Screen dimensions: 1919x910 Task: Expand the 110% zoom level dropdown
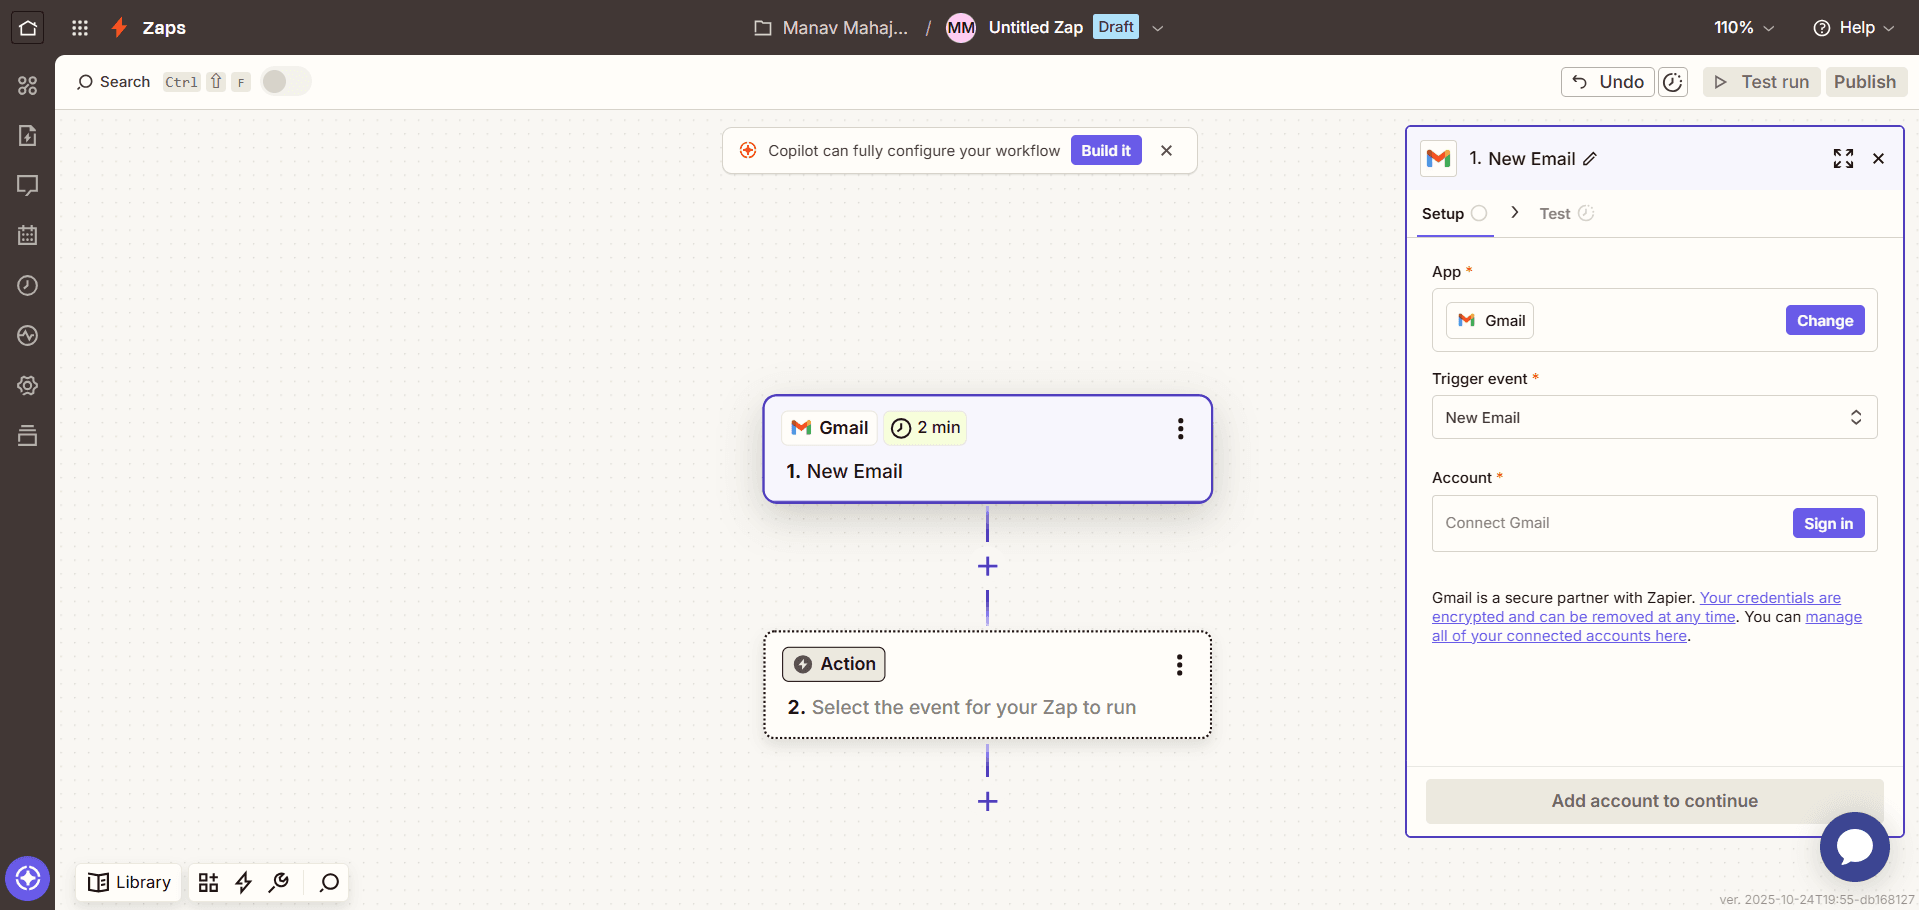pyautogui.click(x=1744, y=28)
